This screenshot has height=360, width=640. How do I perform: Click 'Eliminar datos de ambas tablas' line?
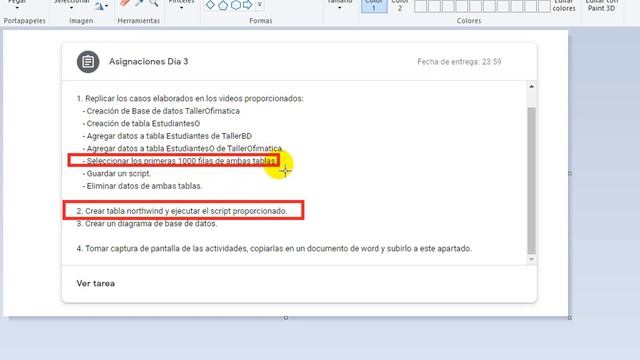(142, 186)
